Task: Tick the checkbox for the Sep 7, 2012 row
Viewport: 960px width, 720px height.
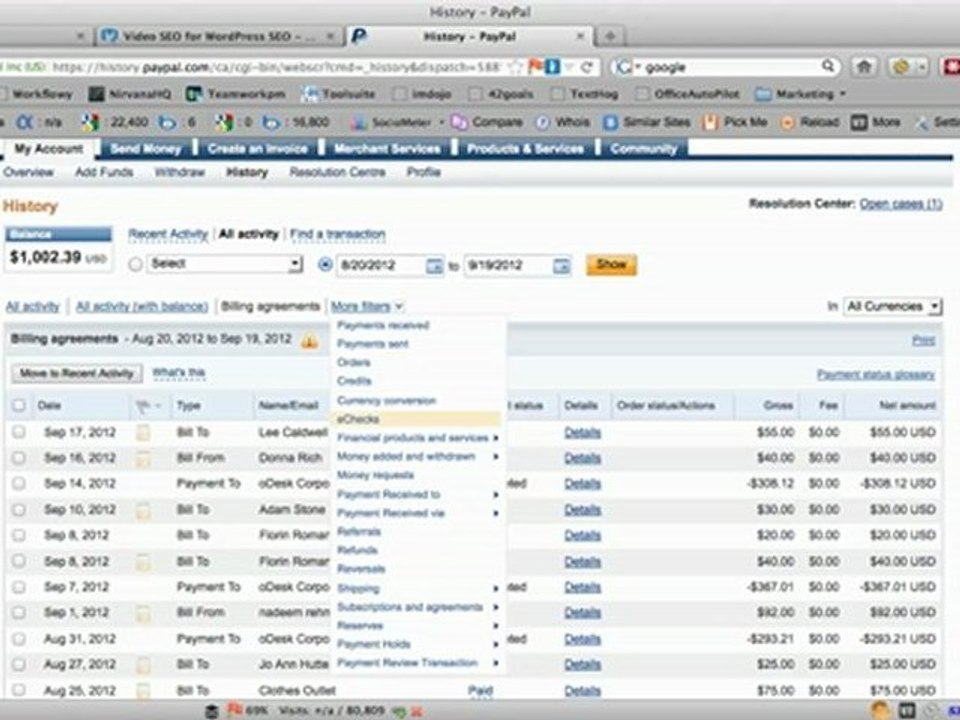Action: click(x=19, y=587)
